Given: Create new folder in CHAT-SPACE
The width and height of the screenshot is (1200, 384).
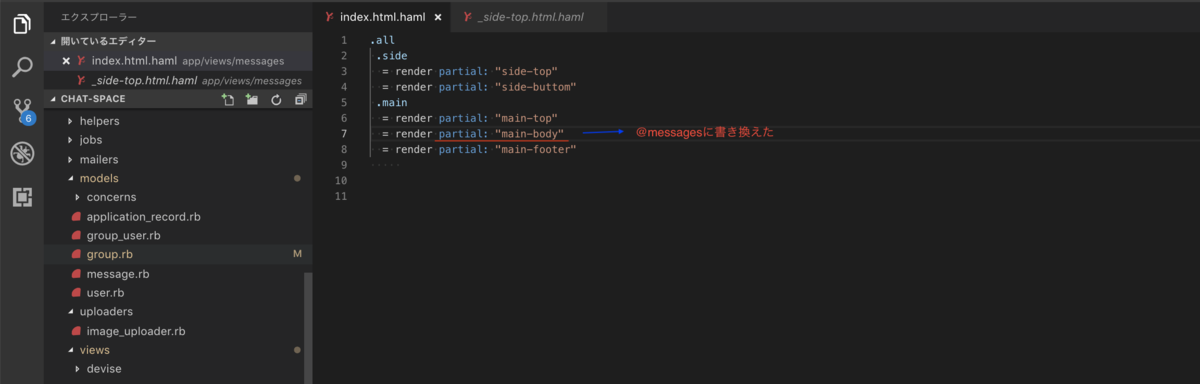Looking at the screenshot, I should (252, 100).
